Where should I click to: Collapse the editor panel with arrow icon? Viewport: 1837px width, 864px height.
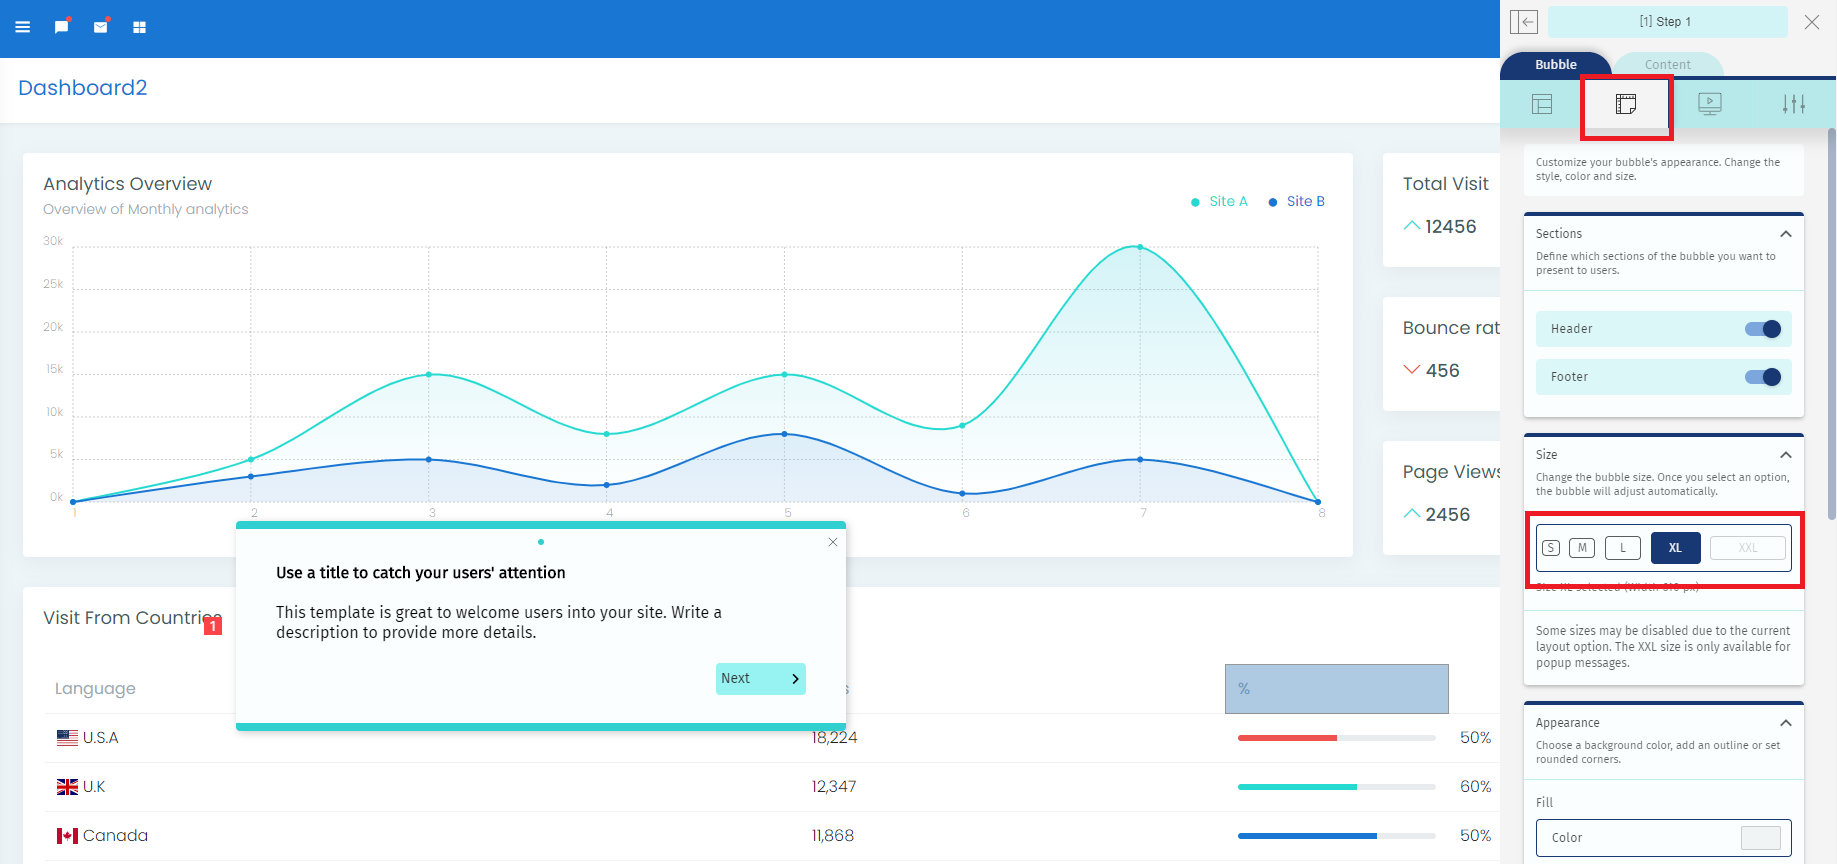click(1524, 22)
